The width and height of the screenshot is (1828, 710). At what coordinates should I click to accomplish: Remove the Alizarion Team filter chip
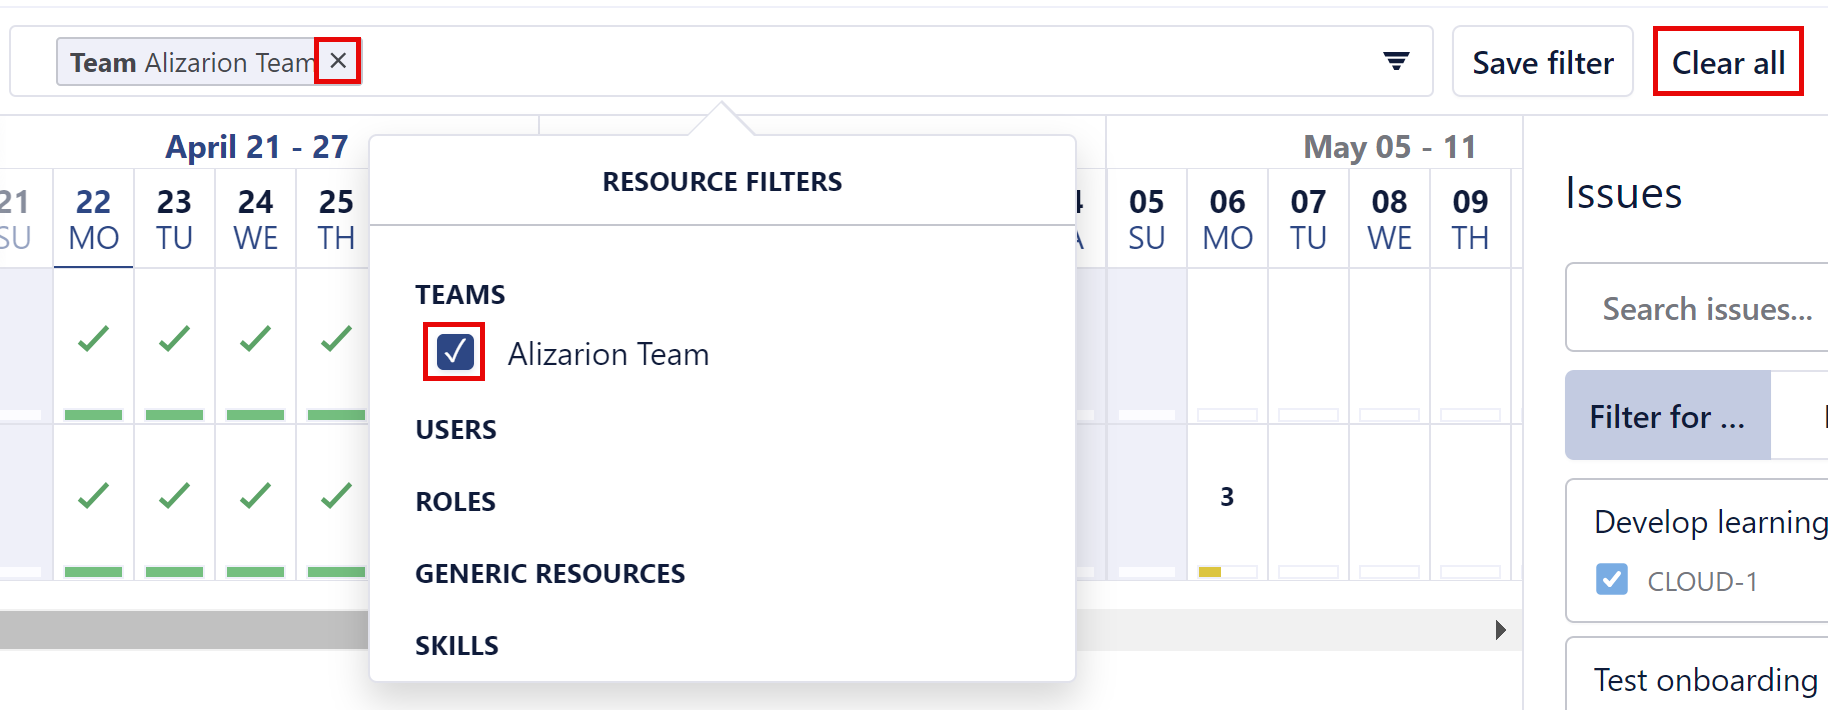pyautogui.click(x=338, y=61)
